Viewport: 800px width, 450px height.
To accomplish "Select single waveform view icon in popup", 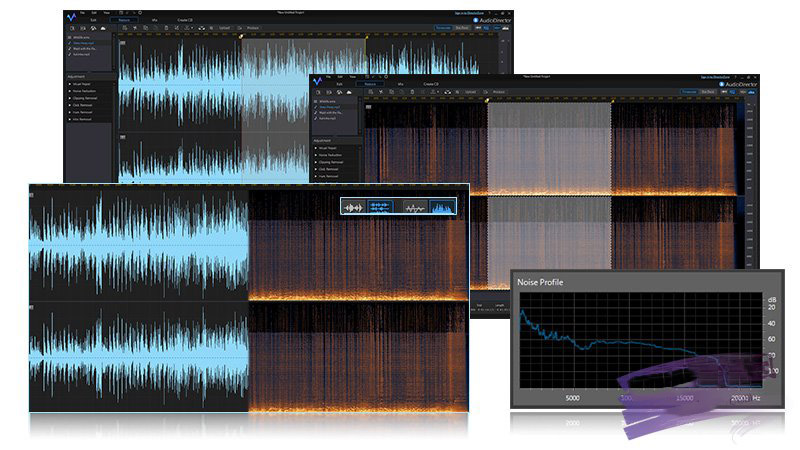I will click(353, 207).
